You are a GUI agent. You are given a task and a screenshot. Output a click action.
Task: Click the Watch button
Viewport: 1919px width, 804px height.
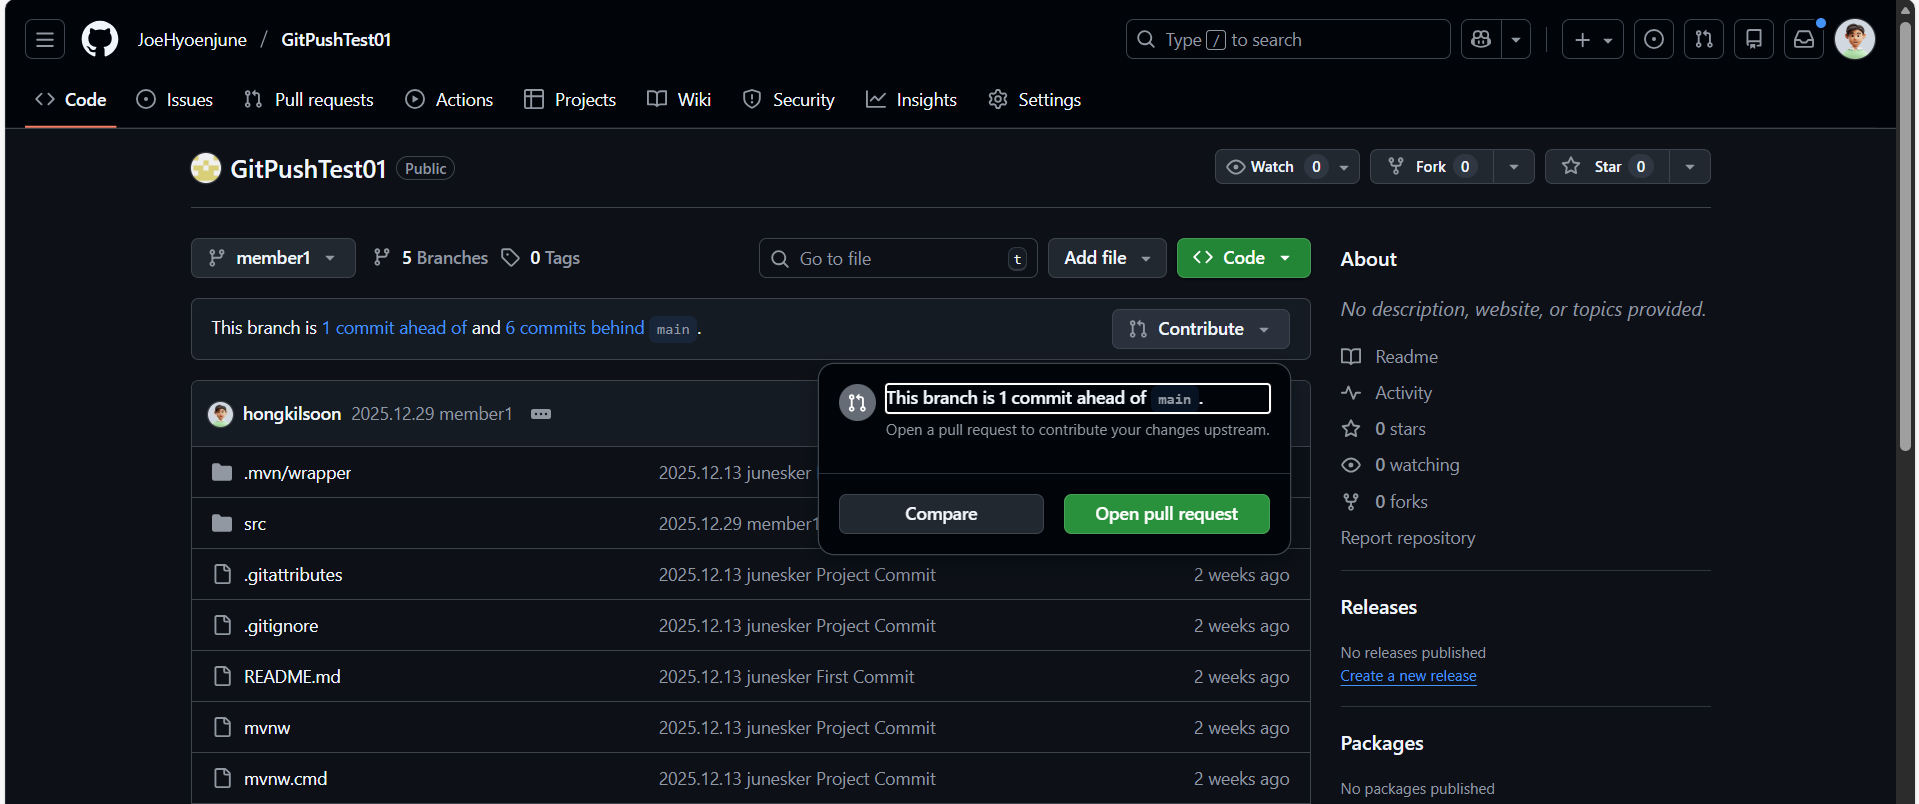click(1287, 167)
